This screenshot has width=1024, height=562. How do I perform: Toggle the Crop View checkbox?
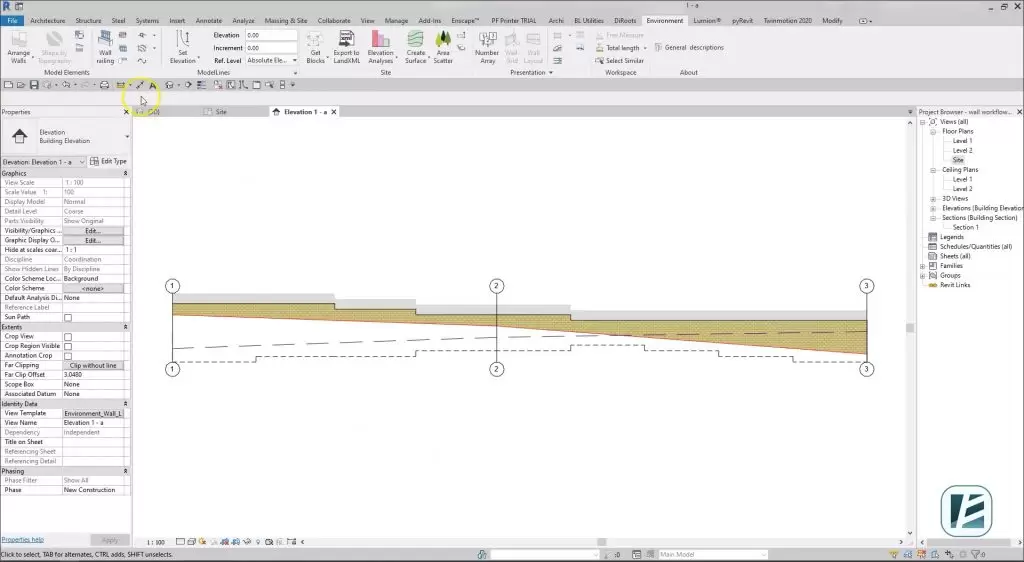click(68, 337)
